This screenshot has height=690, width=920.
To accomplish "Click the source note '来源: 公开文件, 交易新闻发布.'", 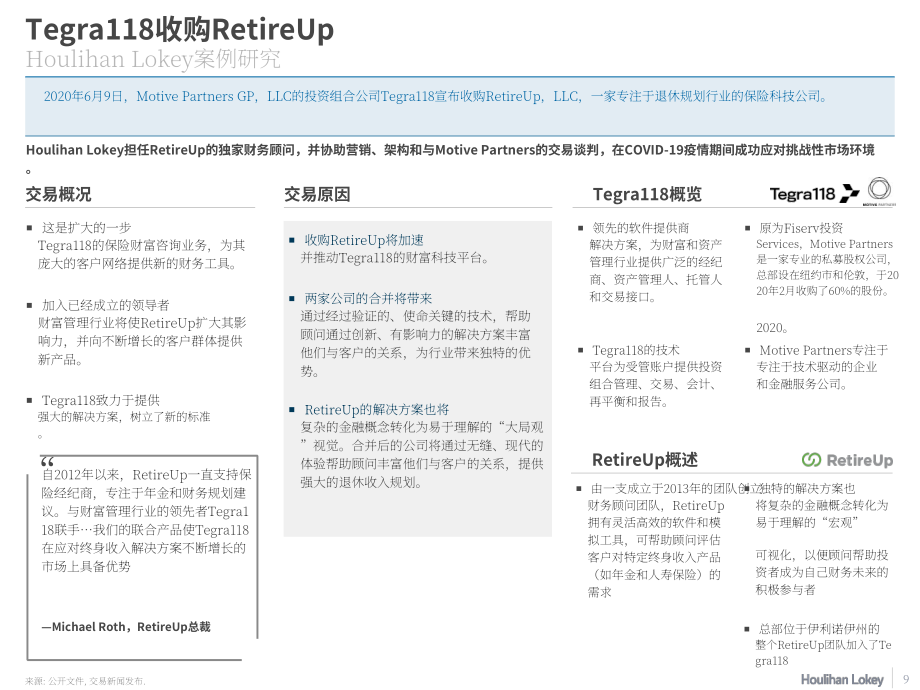I will click(86, 681).
